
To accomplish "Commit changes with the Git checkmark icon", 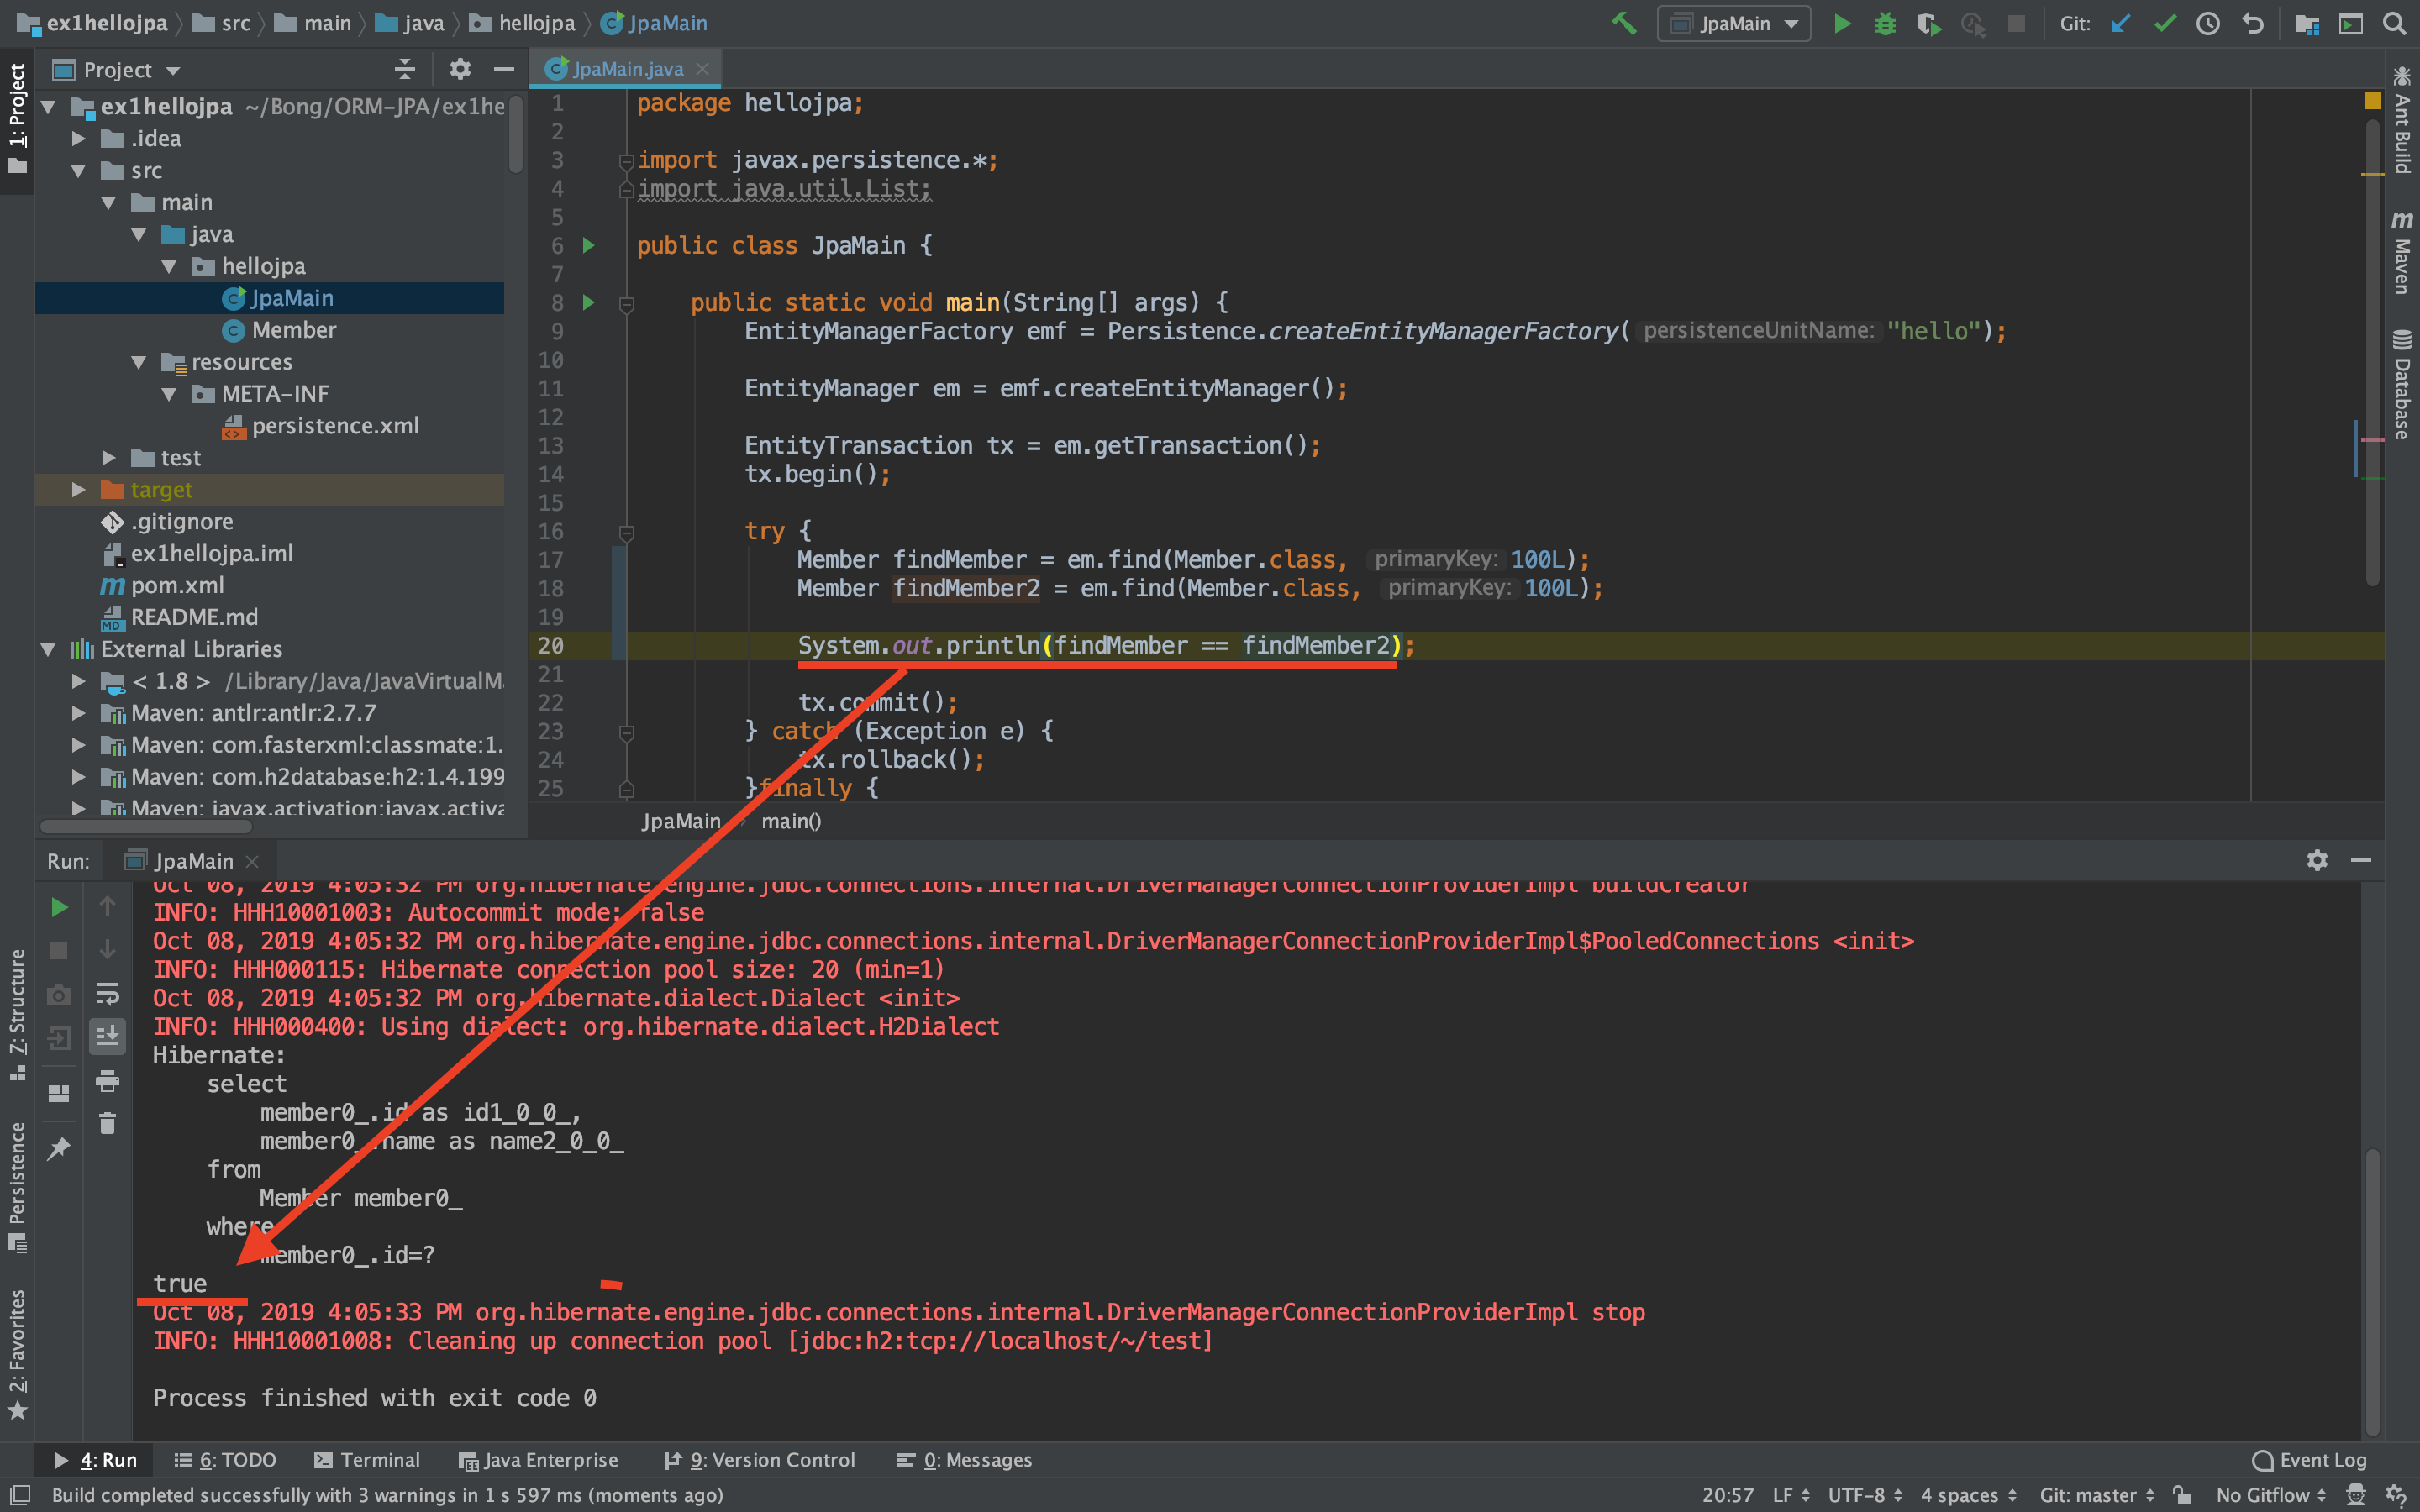I will [x=2165, y=23].
